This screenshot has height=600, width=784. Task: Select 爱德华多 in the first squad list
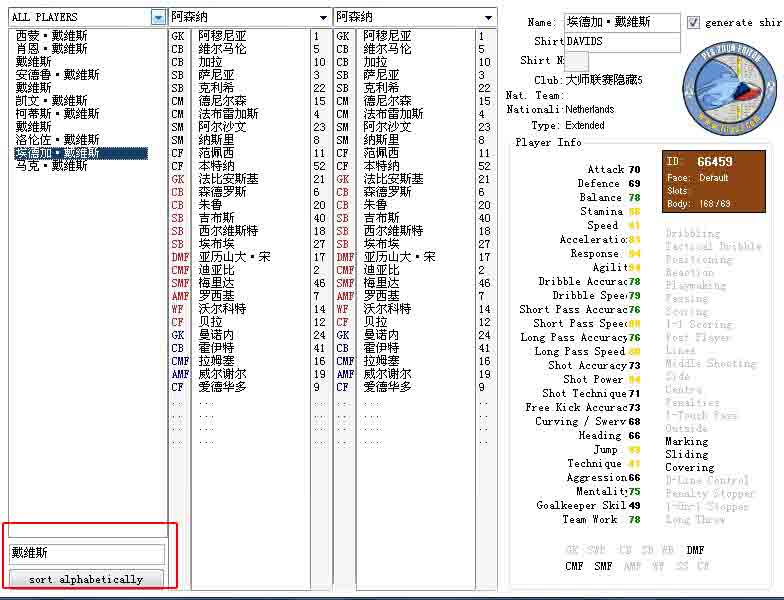222,386
